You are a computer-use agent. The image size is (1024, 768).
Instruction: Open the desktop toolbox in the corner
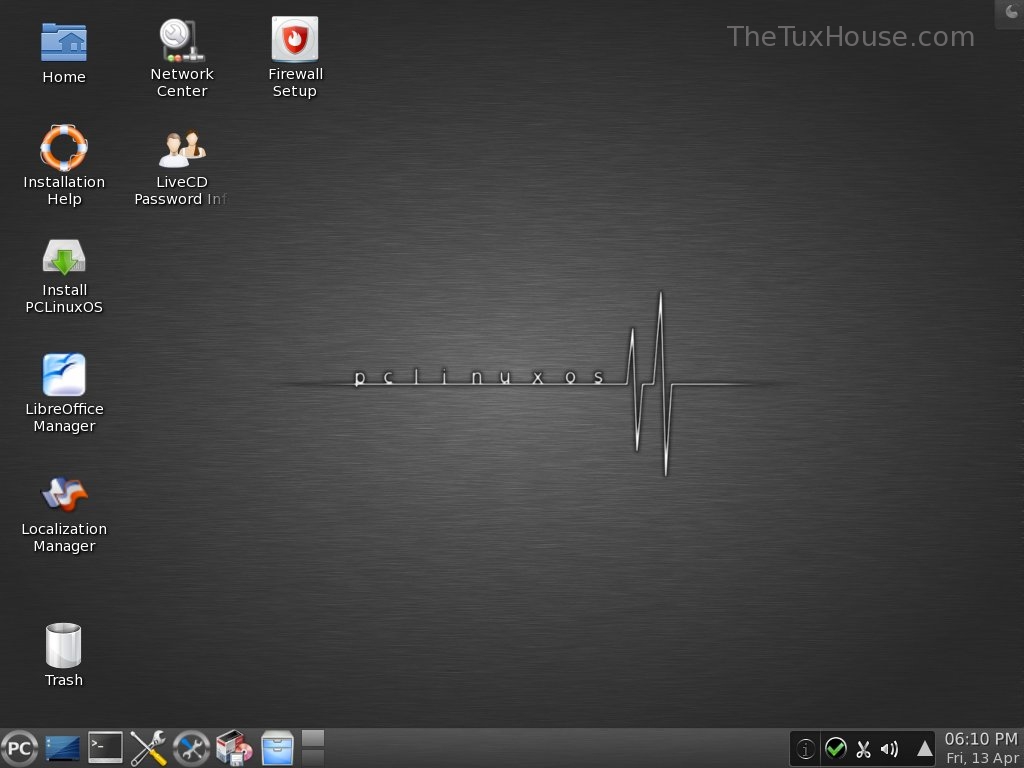point(1011,12)
